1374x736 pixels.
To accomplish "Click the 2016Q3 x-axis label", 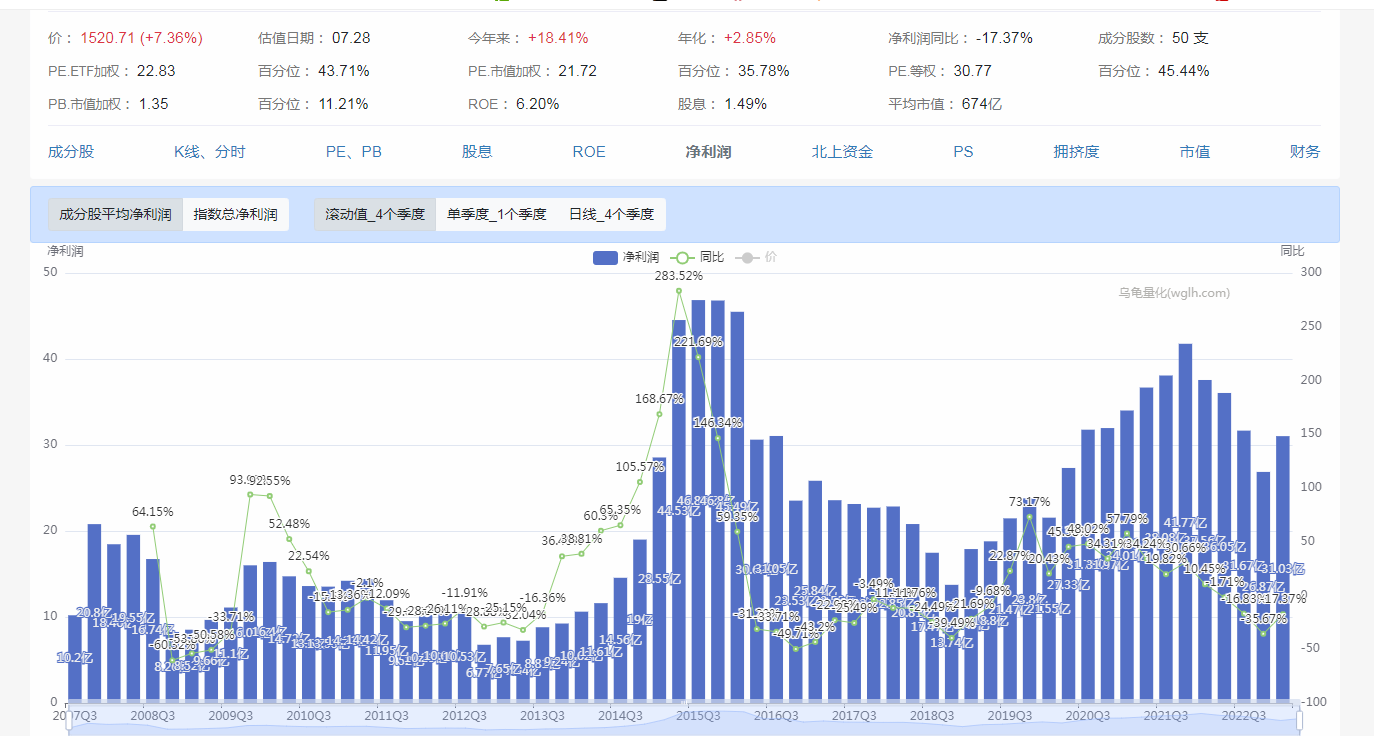I will point(776,716).
